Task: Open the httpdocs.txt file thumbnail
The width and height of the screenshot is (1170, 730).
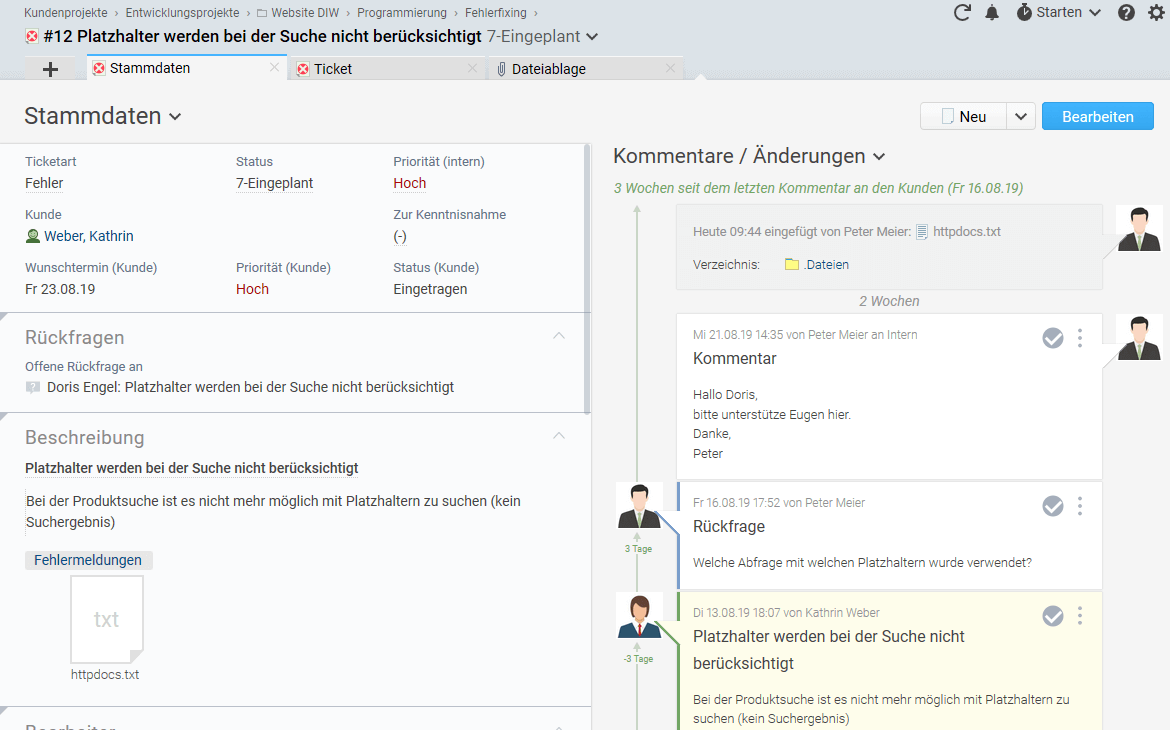Action: point(106,620)
